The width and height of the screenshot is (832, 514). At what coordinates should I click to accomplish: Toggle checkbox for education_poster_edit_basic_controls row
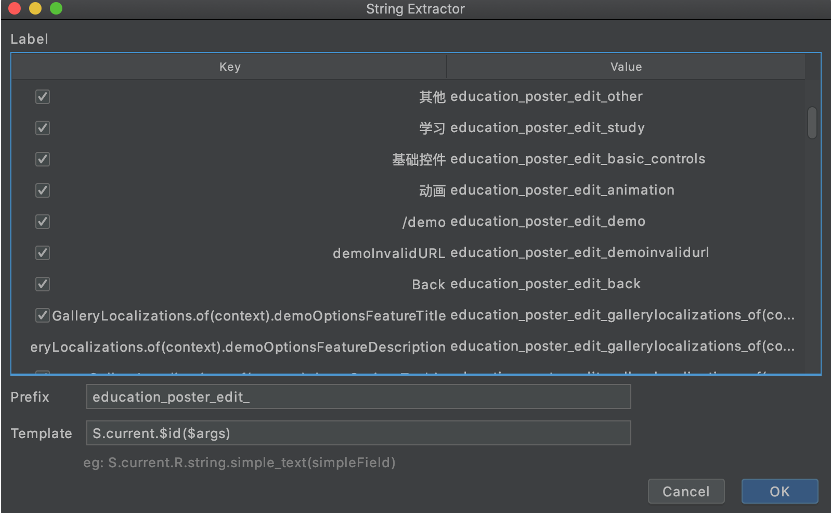[42, 159]
